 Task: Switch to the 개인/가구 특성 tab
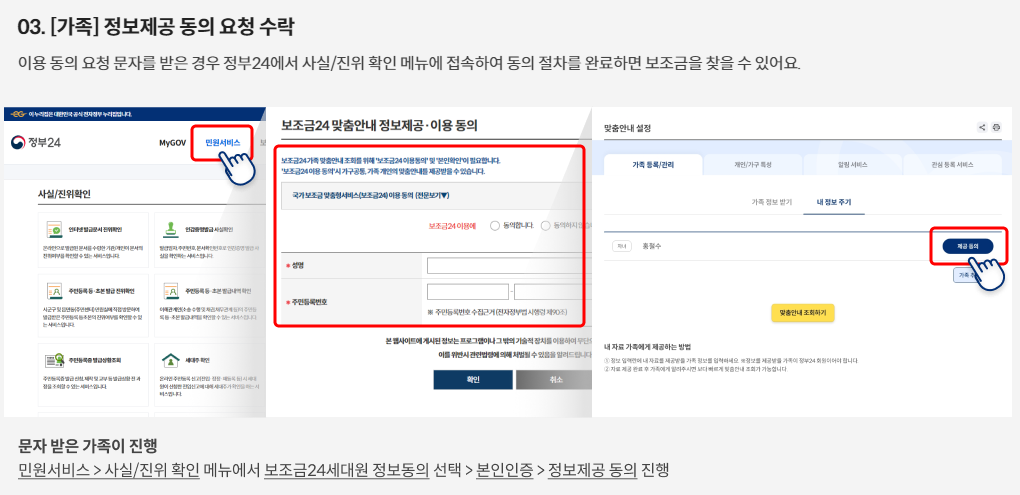pyautogui.click(x=753, y=165)
